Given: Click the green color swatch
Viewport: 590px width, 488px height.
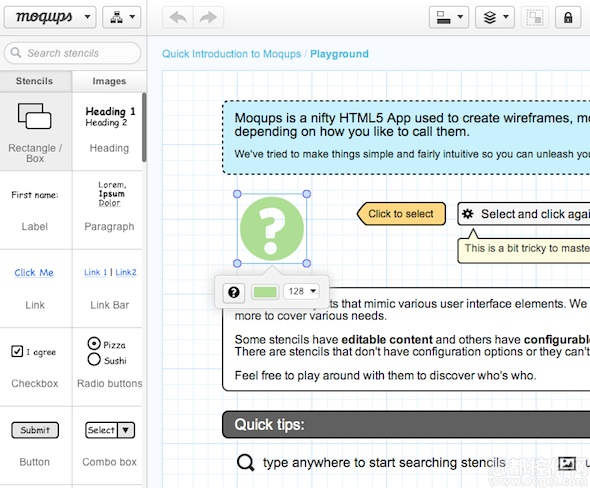Looking at the screenshot, I should 265,292.
